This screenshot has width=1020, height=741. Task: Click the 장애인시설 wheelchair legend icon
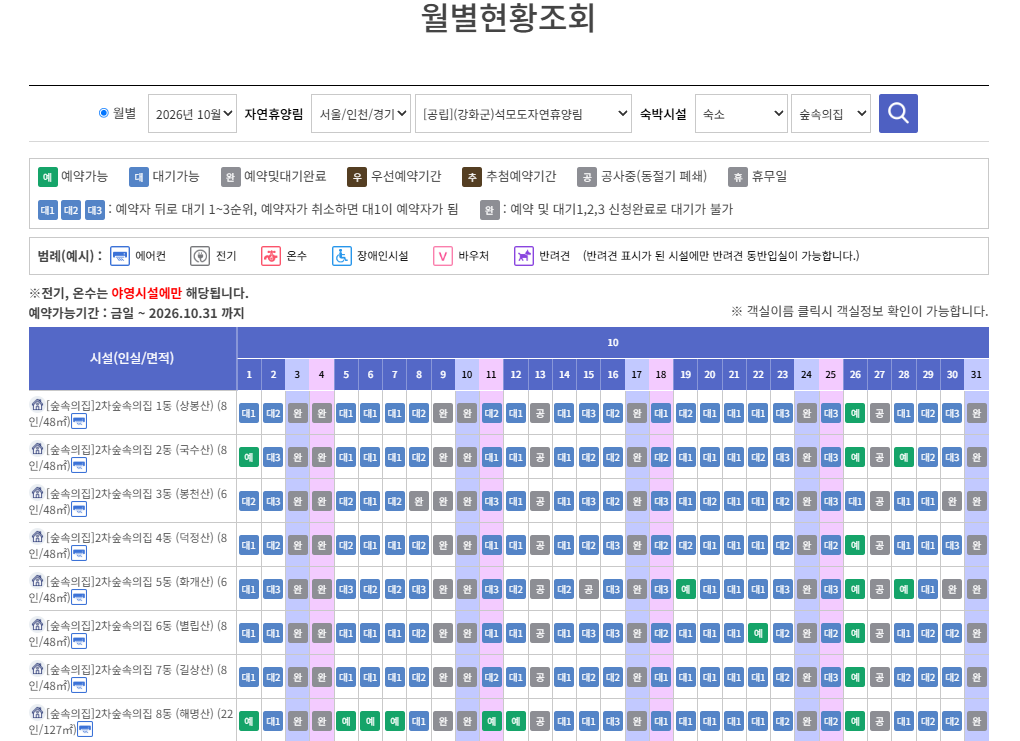(342, 256)
